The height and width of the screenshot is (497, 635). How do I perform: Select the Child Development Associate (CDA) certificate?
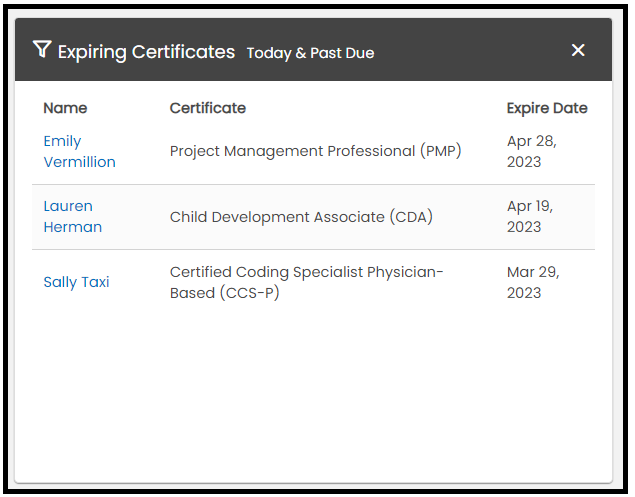[x=301, y=217]
